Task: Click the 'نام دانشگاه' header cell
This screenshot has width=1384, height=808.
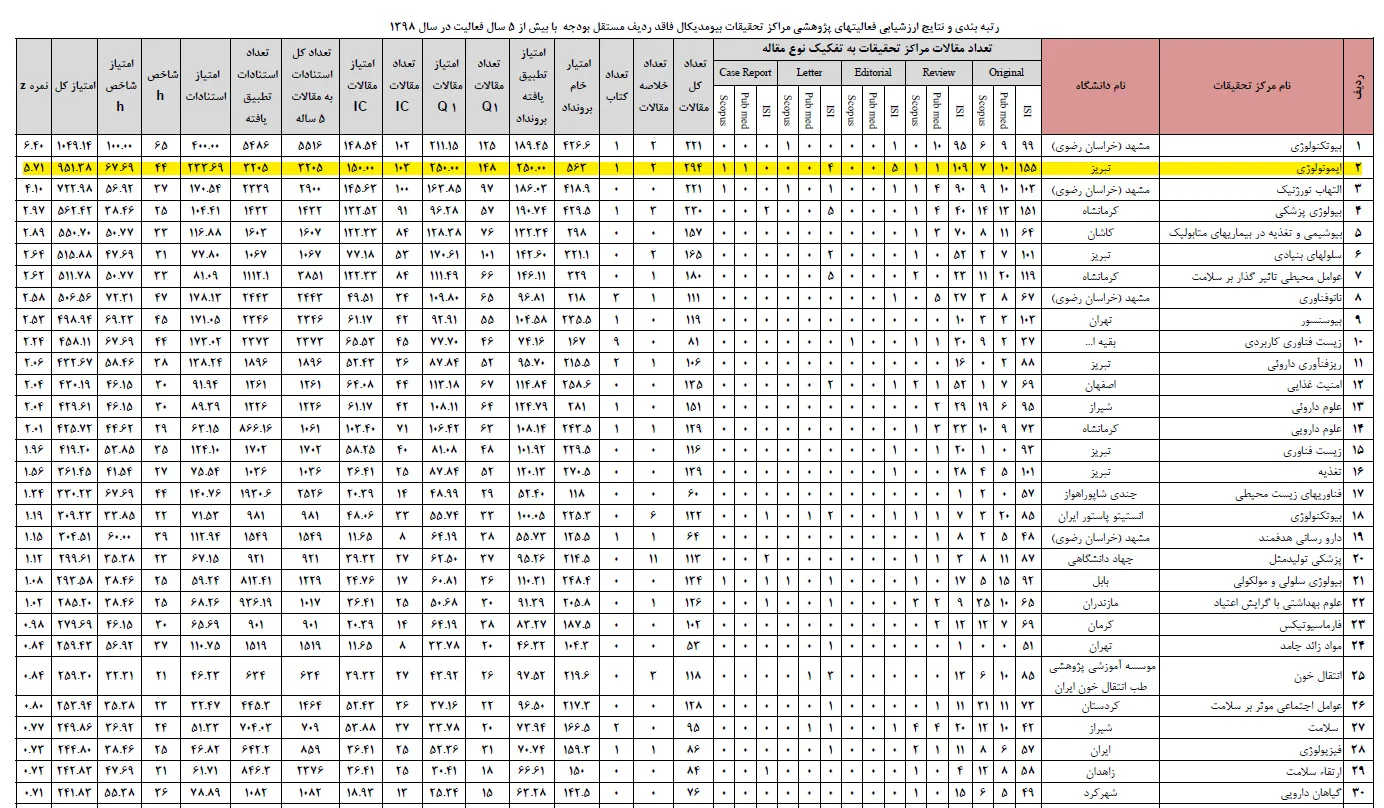Action: pos(1100,86)
